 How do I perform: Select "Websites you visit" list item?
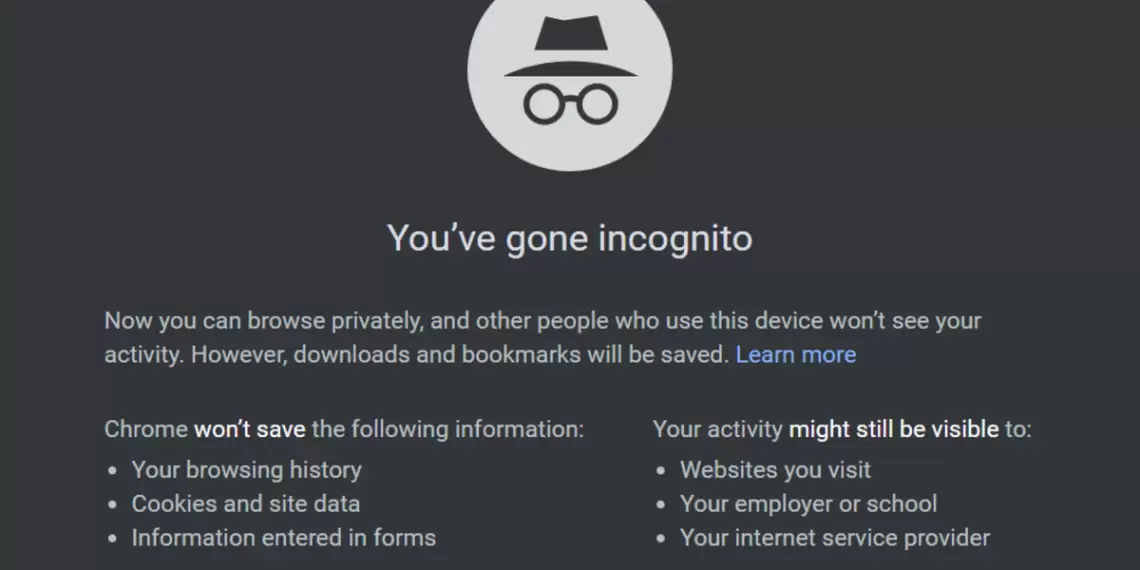click(x=775, y=470)
